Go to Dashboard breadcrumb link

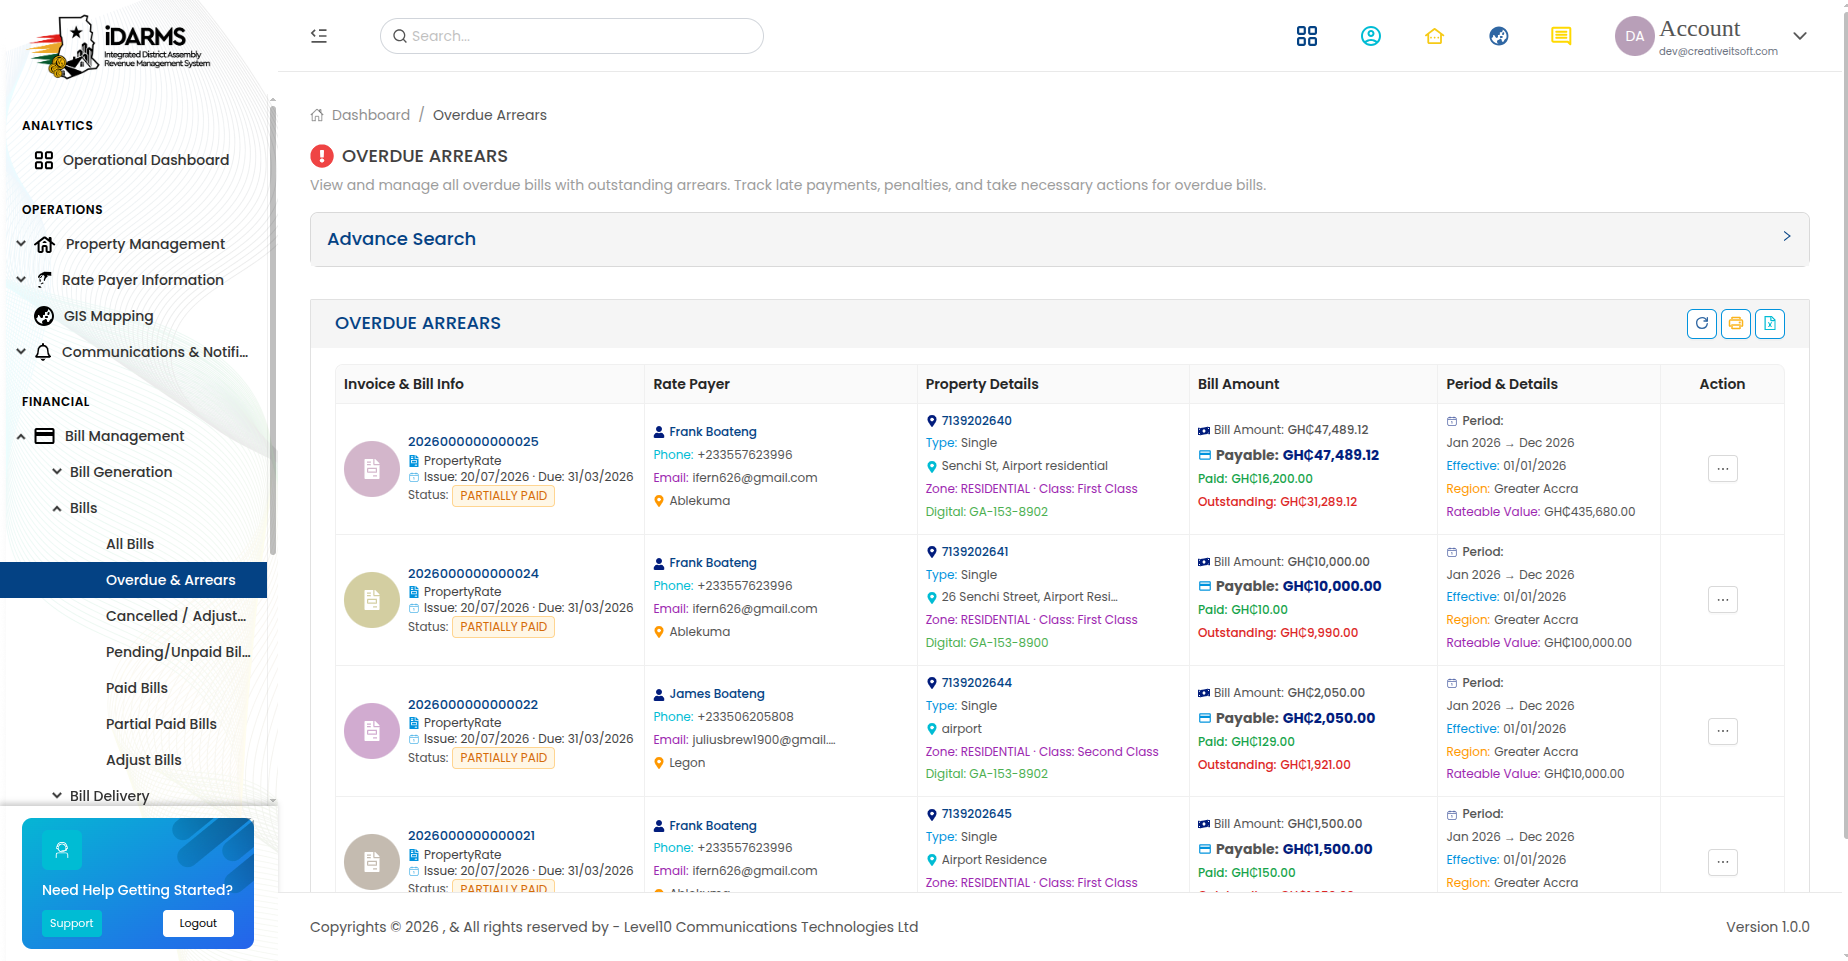click(371, 115)
